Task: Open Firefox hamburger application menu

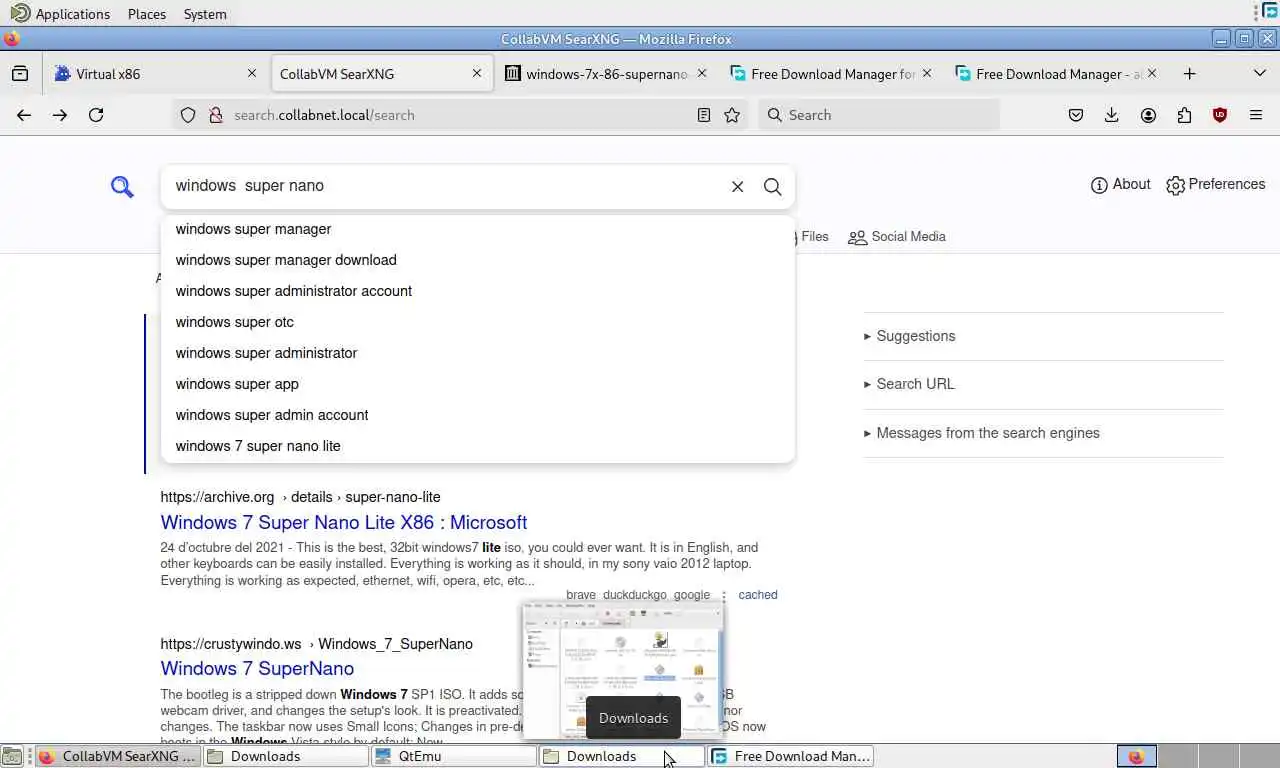Action: pos(1256,115)
